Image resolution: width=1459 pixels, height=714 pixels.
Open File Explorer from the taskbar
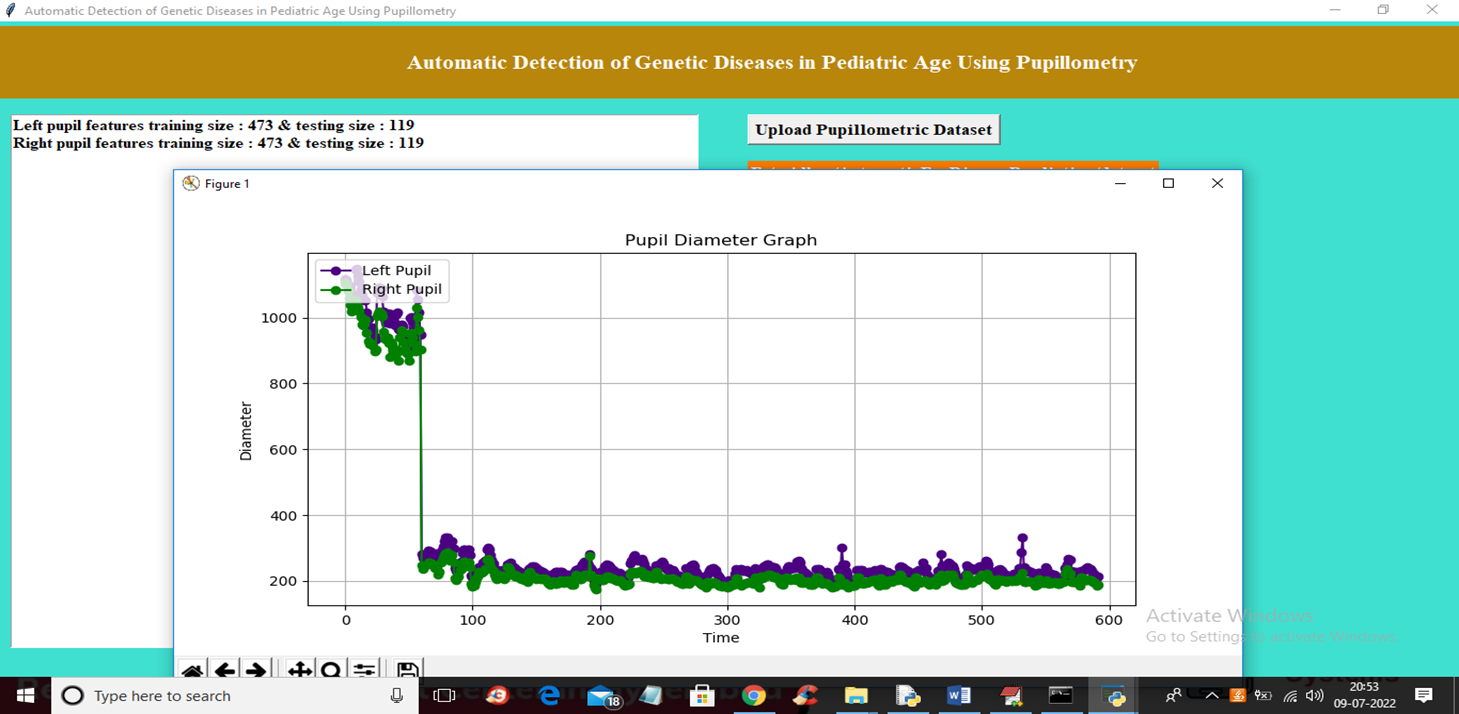(x=856, y=695)
